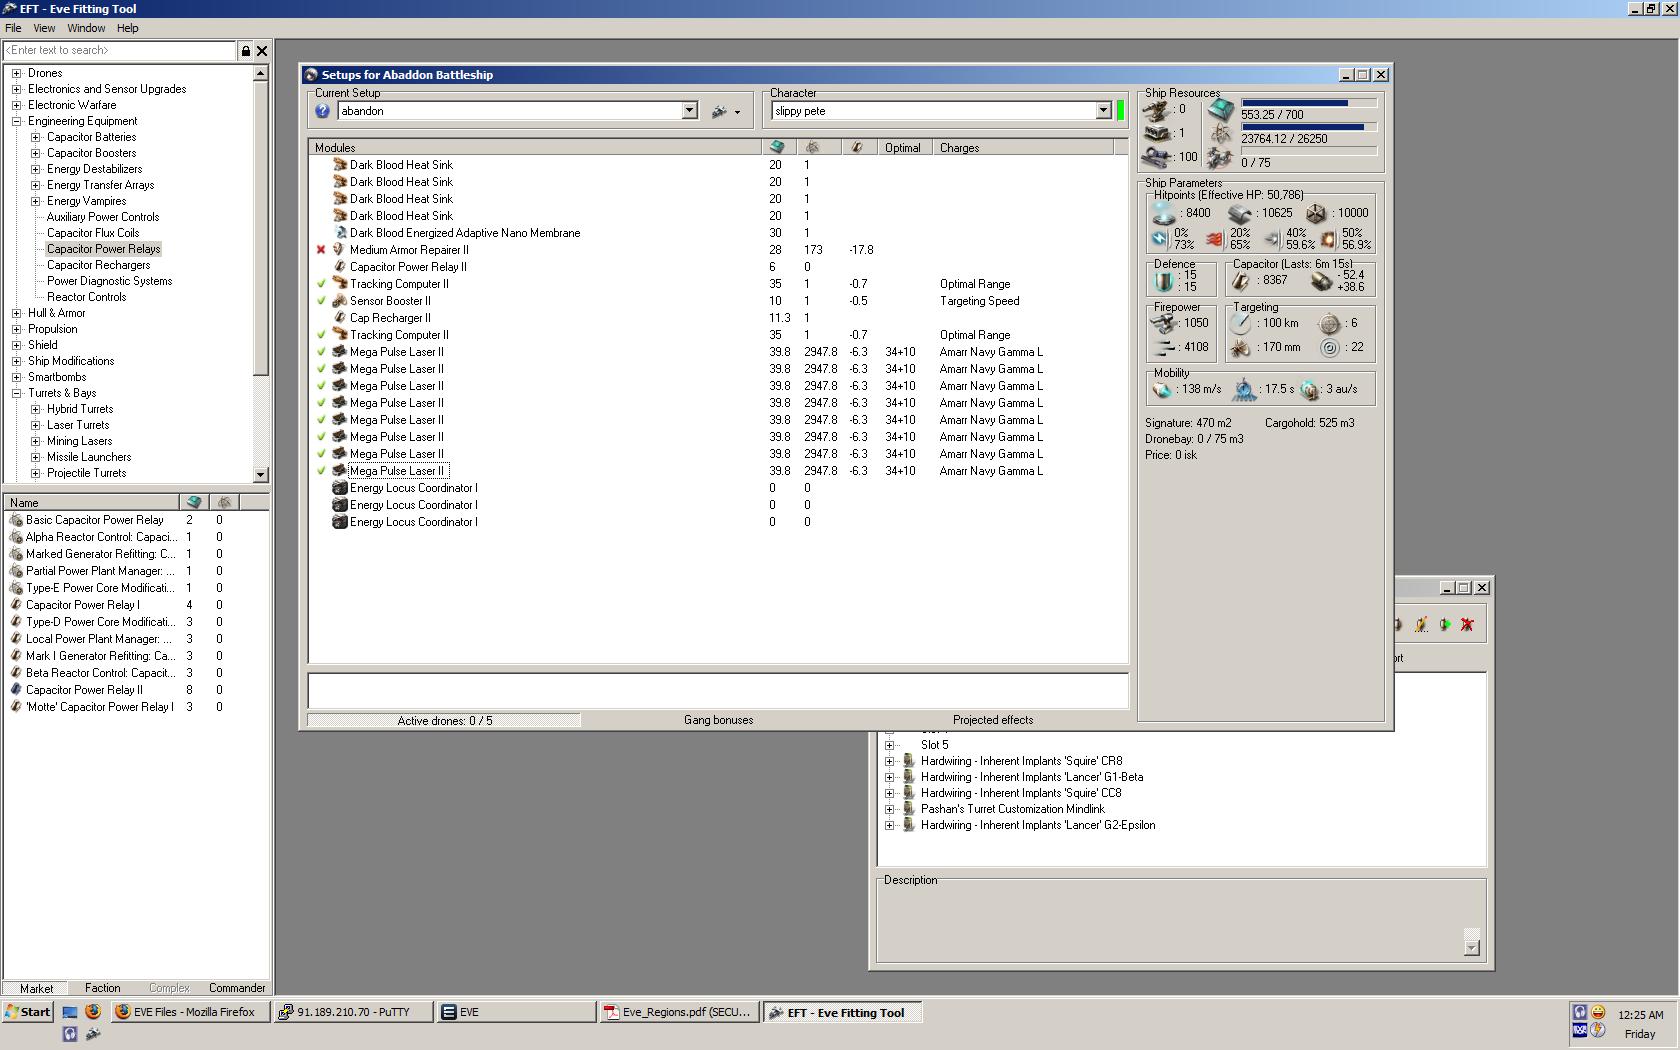Click the green arrow icon in background window
1680x1050 pixels.
point(1445,625)
